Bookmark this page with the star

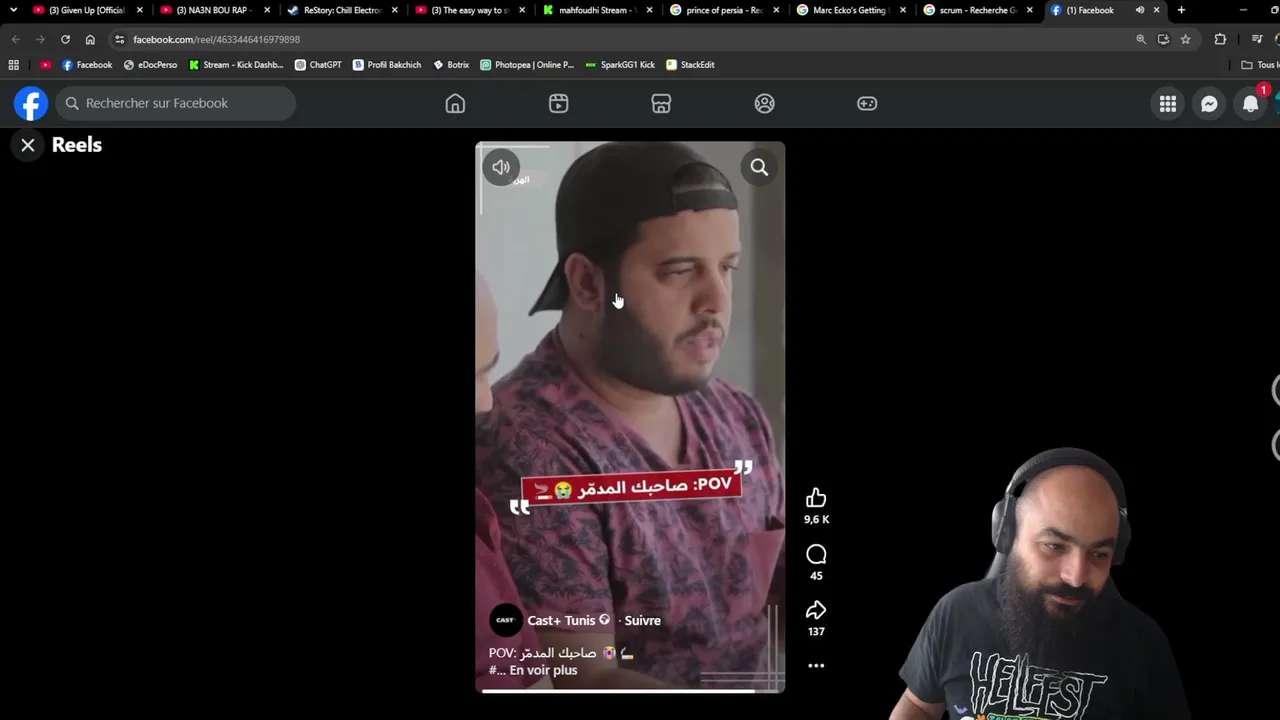(1185, 39)
